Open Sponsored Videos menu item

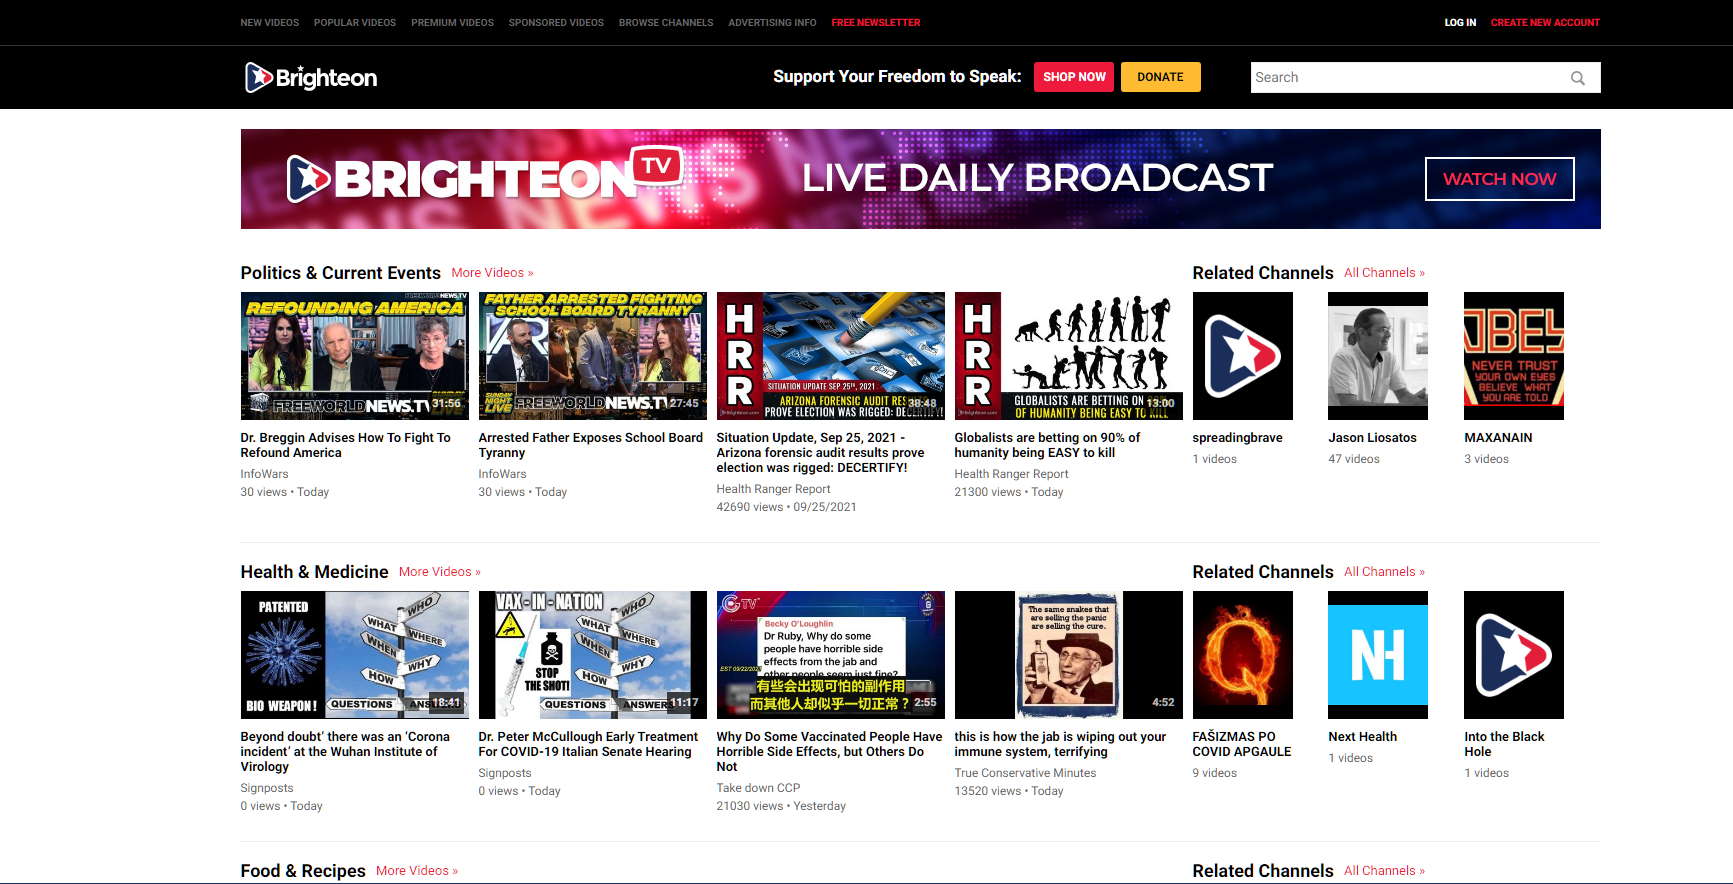(556, 22)
